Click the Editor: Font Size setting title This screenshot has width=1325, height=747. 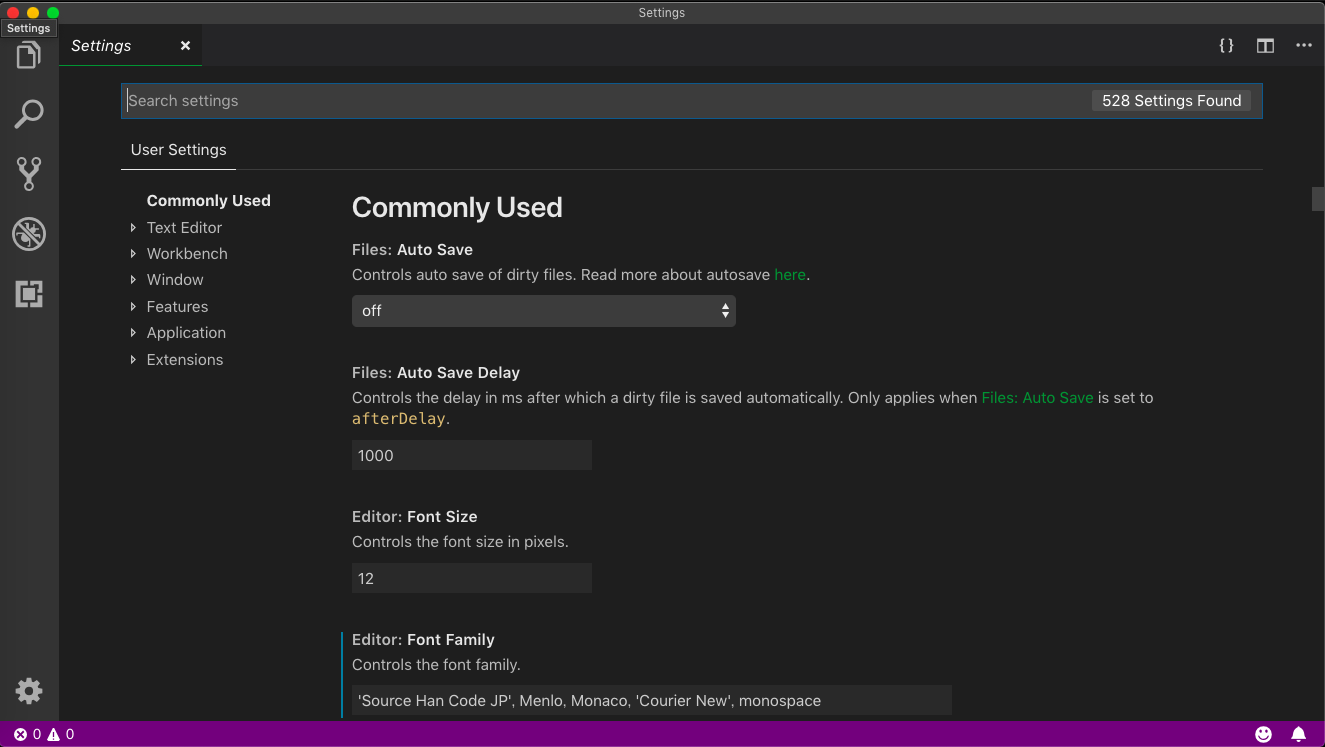415,517
